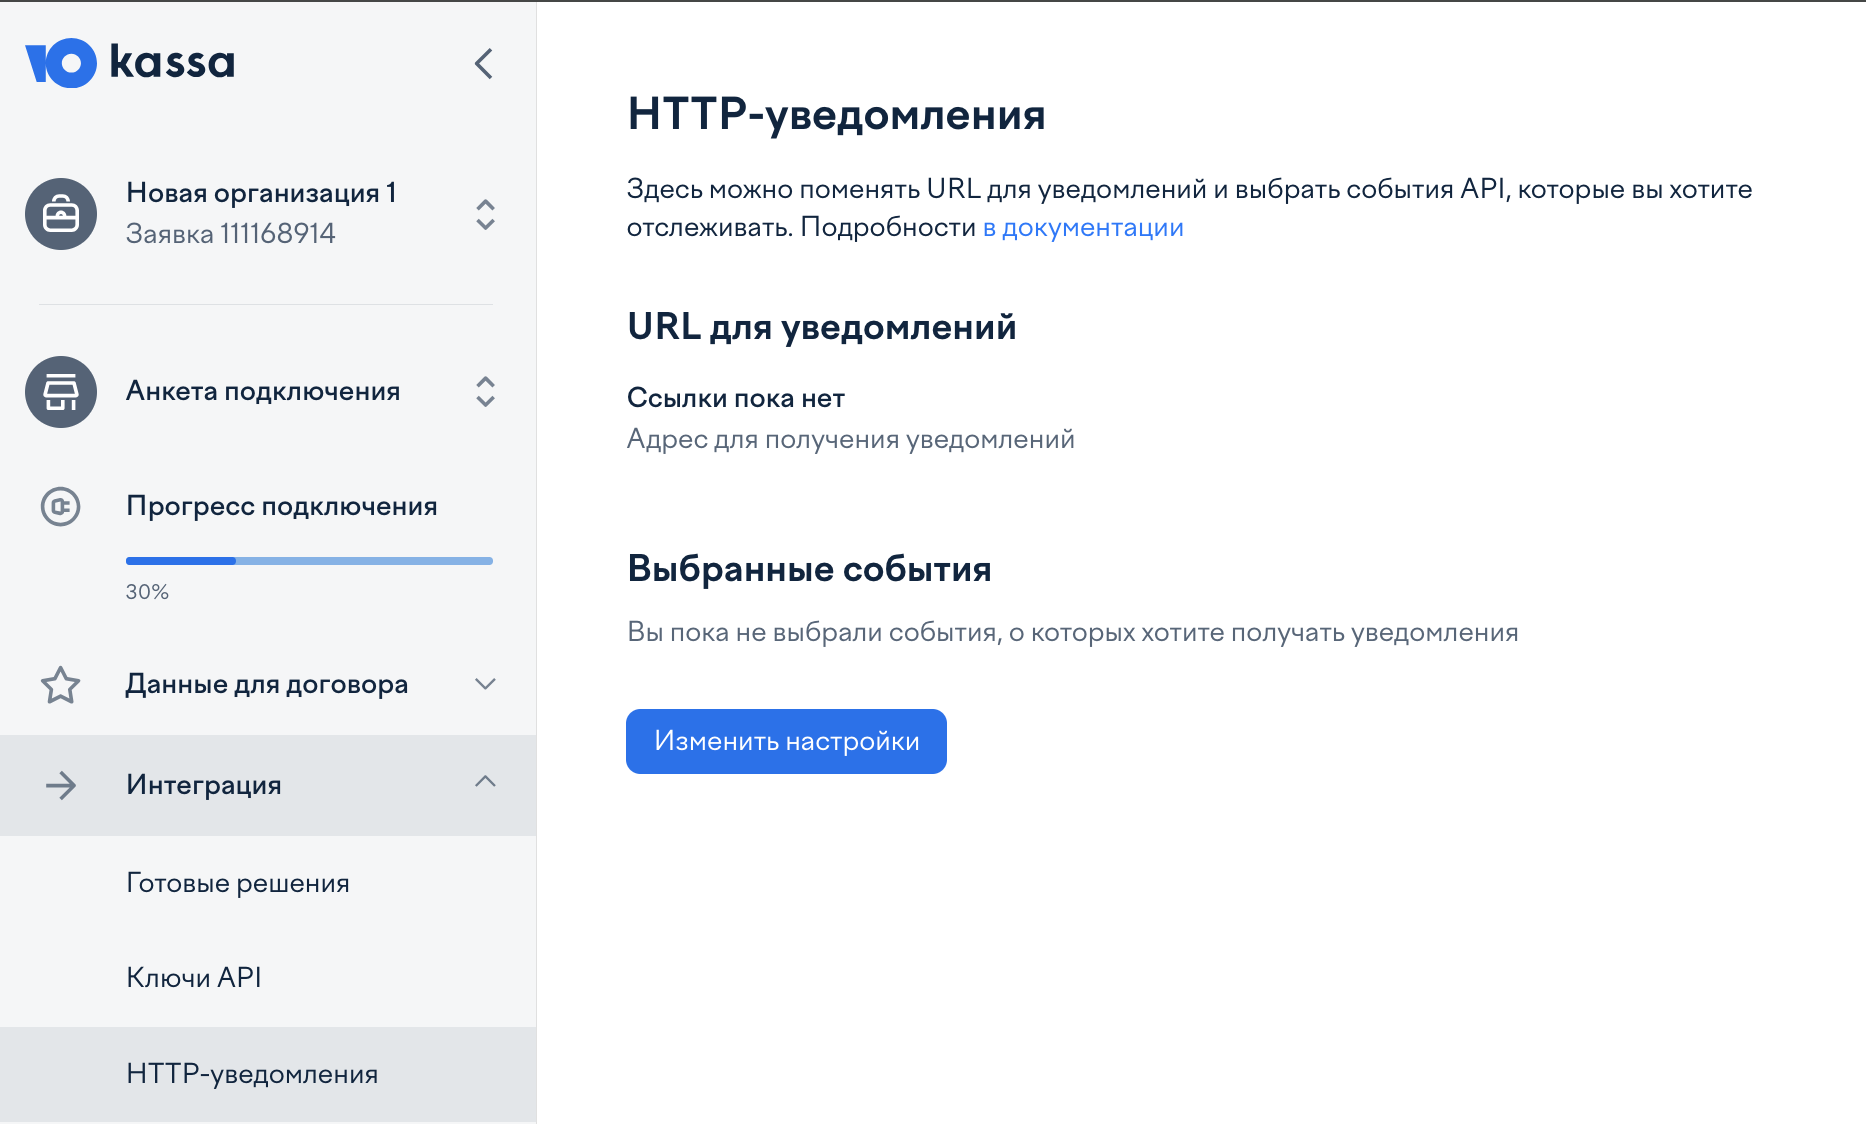Select Новая организация 1 entry
This screenshot has width=1866, height=1124.
tap(261, 192)
